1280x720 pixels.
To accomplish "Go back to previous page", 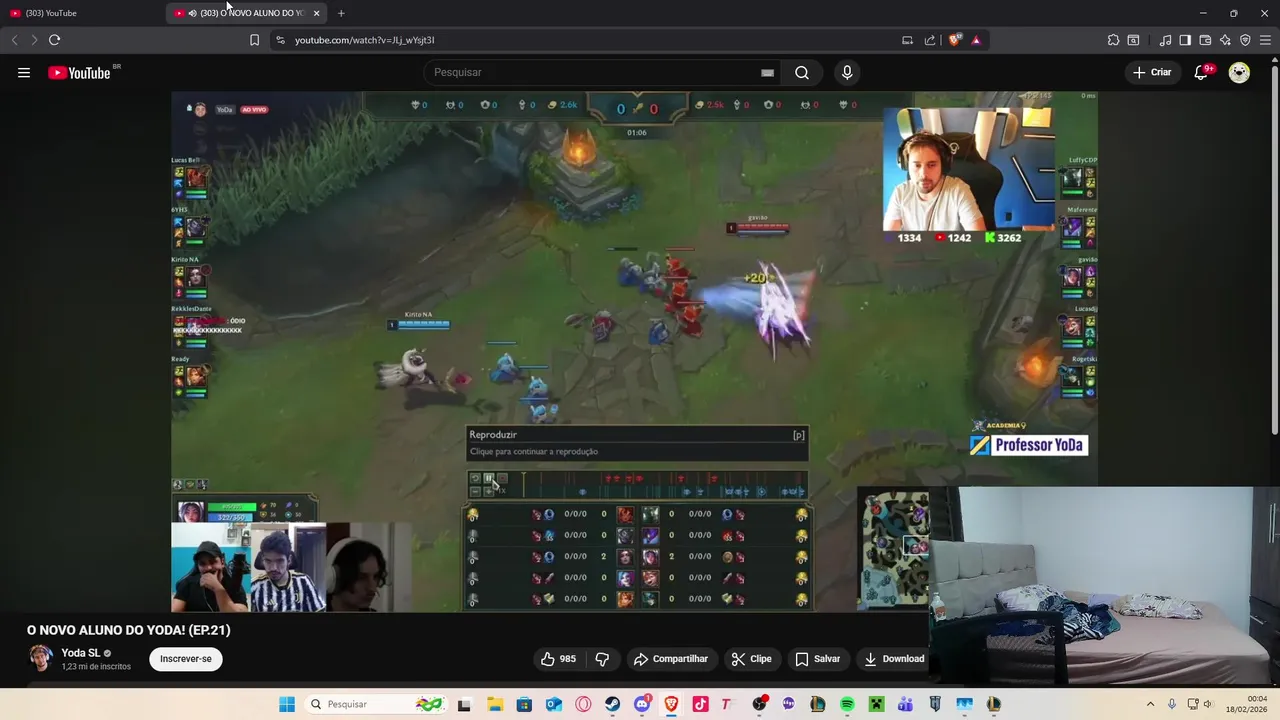I will [x=14, y=40].
